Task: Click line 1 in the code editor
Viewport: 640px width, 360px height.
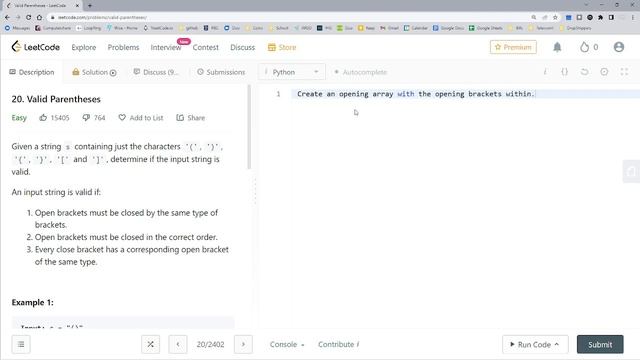Action: click(465, 94)
